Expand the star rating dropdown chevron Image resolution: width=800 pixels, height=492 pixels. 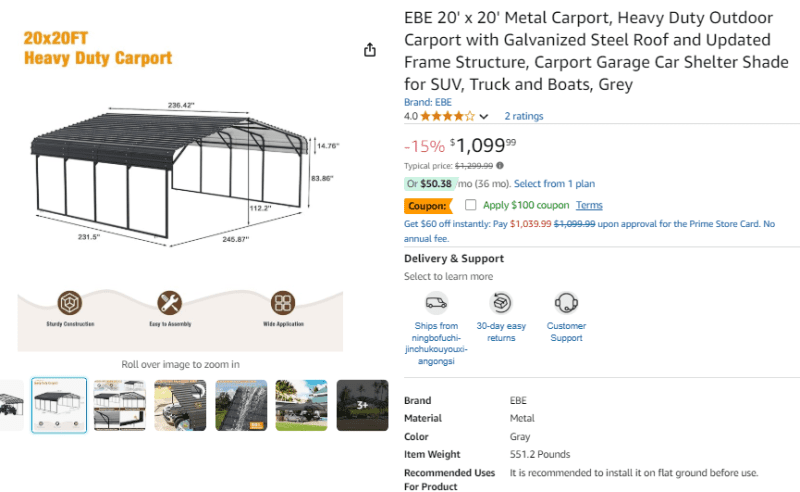click(x=484, y=116)
